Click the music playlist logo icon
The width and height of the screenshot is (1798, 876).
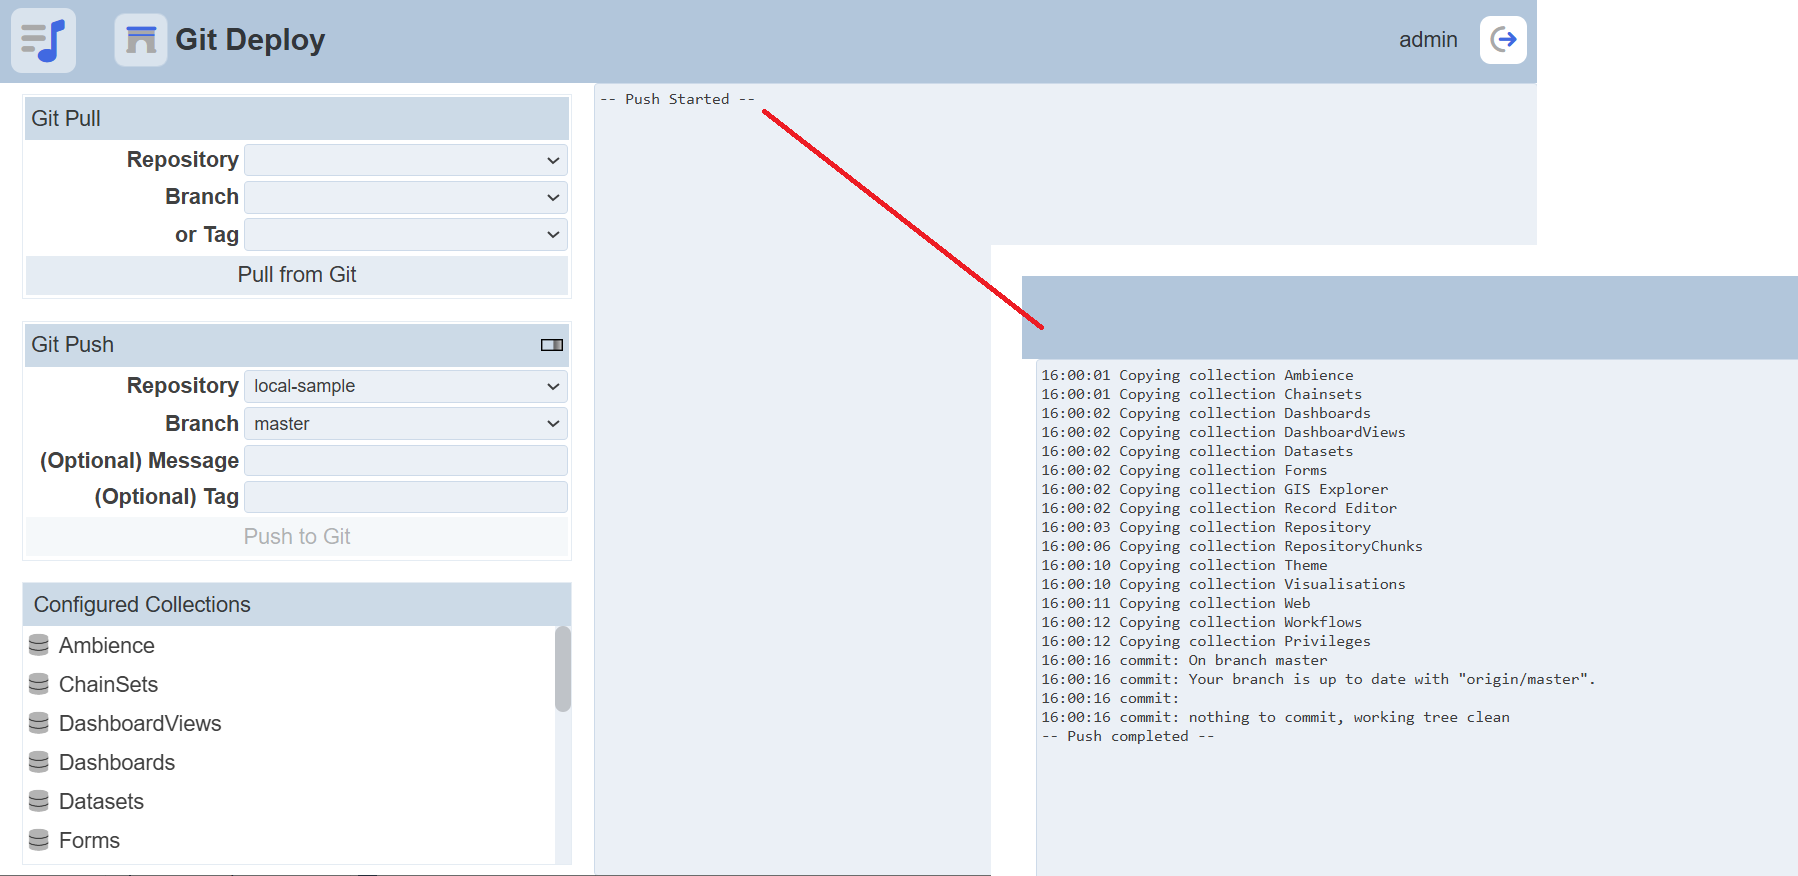[43, 41]
